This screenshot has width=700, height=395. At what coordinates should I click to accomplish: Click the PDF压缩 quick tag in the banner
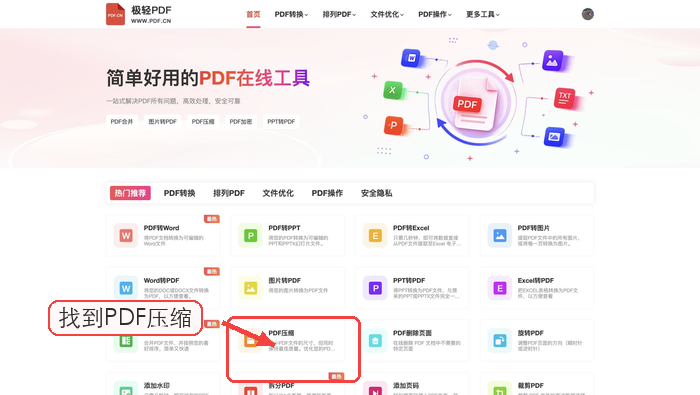click(x=203, y=121)
